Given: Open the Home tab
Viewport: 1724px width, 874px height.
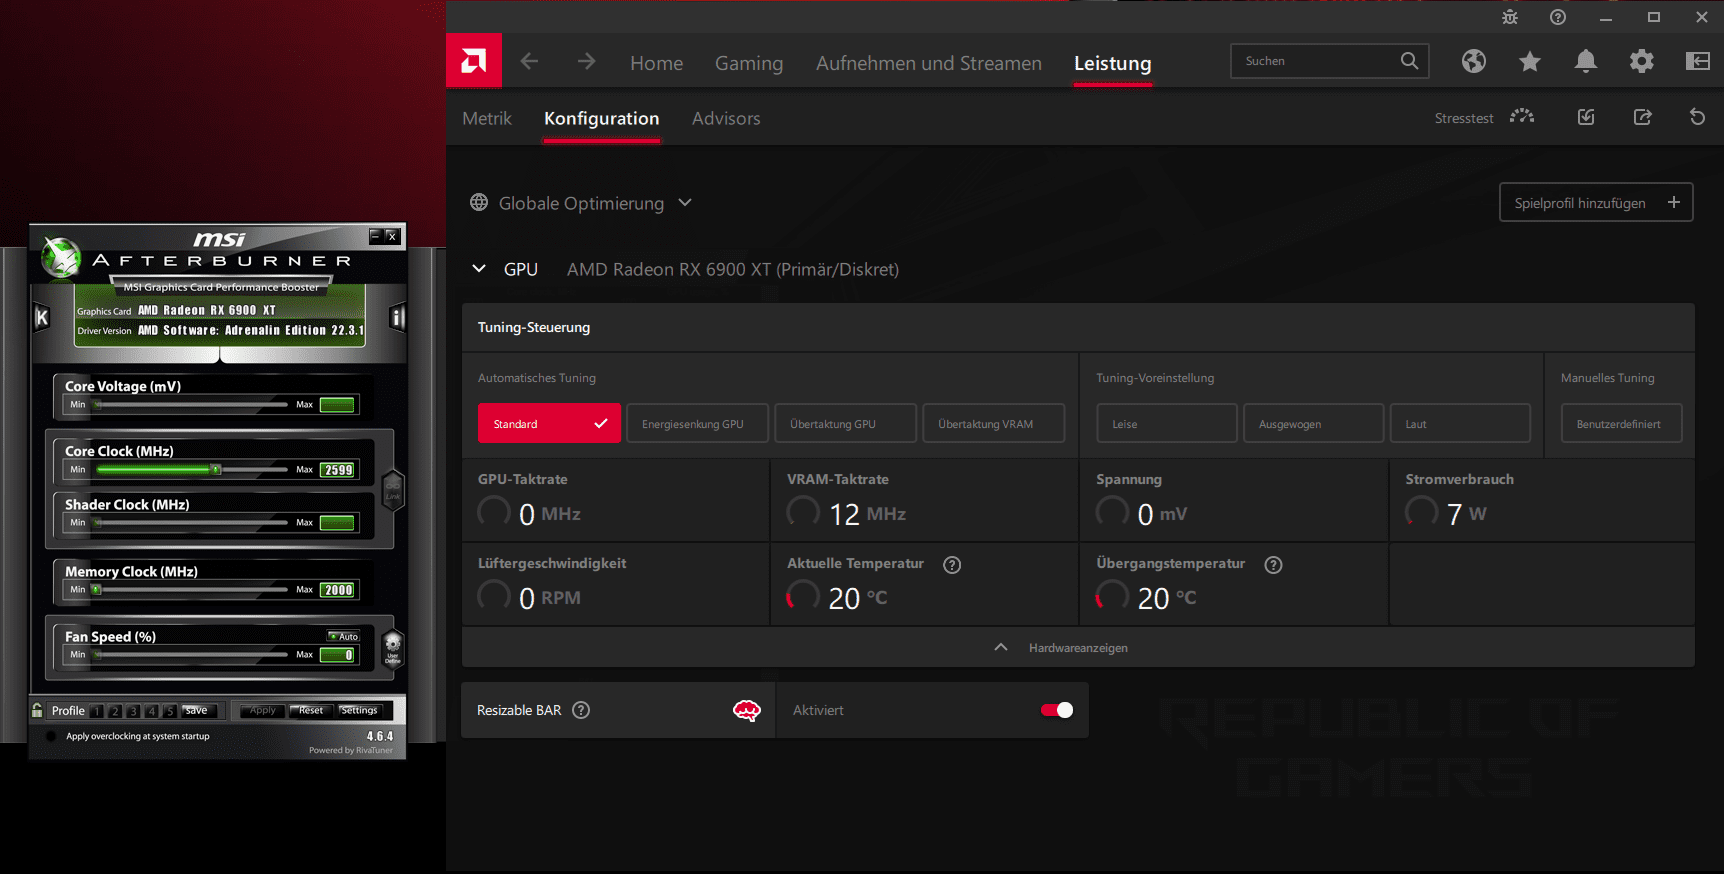Looking at the screenshot, I should (656, 63).
